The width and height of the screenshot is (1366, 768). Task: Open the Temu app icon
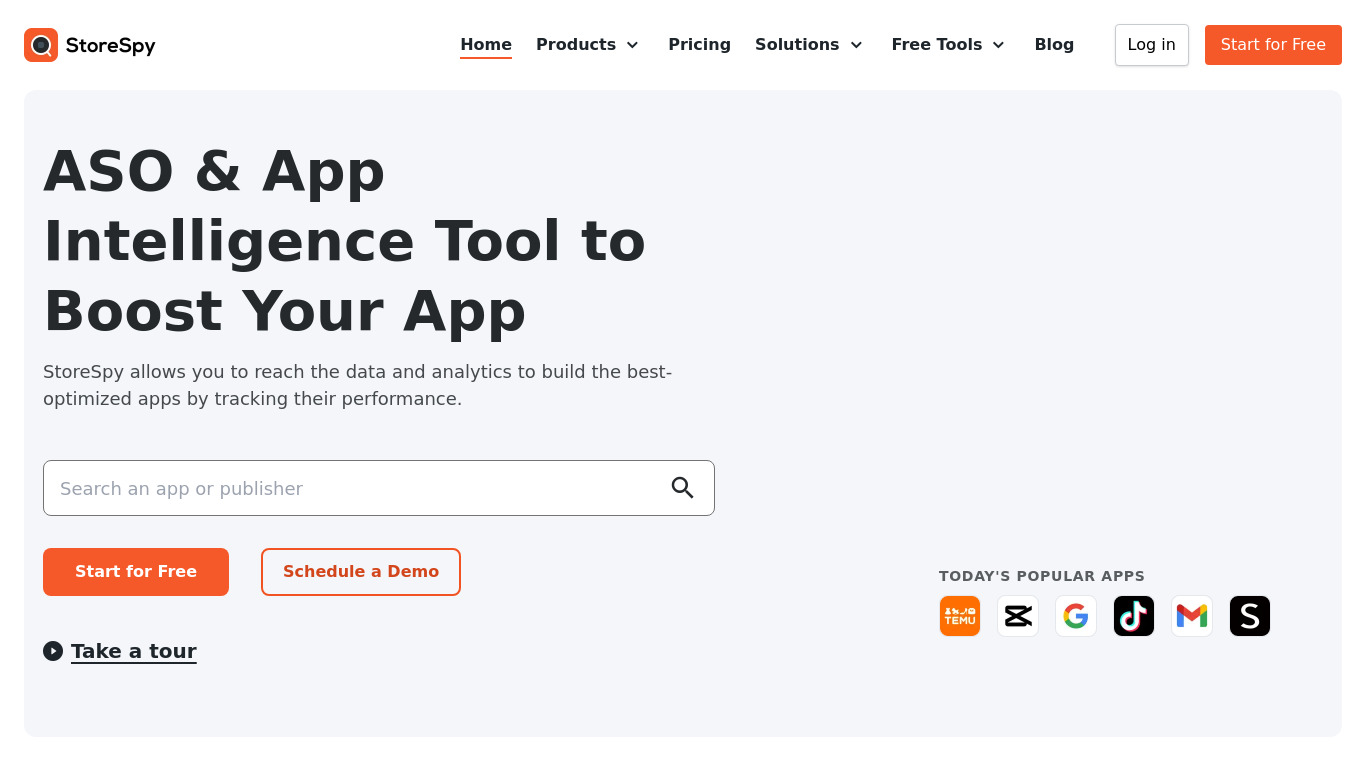(x=960, y=616)
